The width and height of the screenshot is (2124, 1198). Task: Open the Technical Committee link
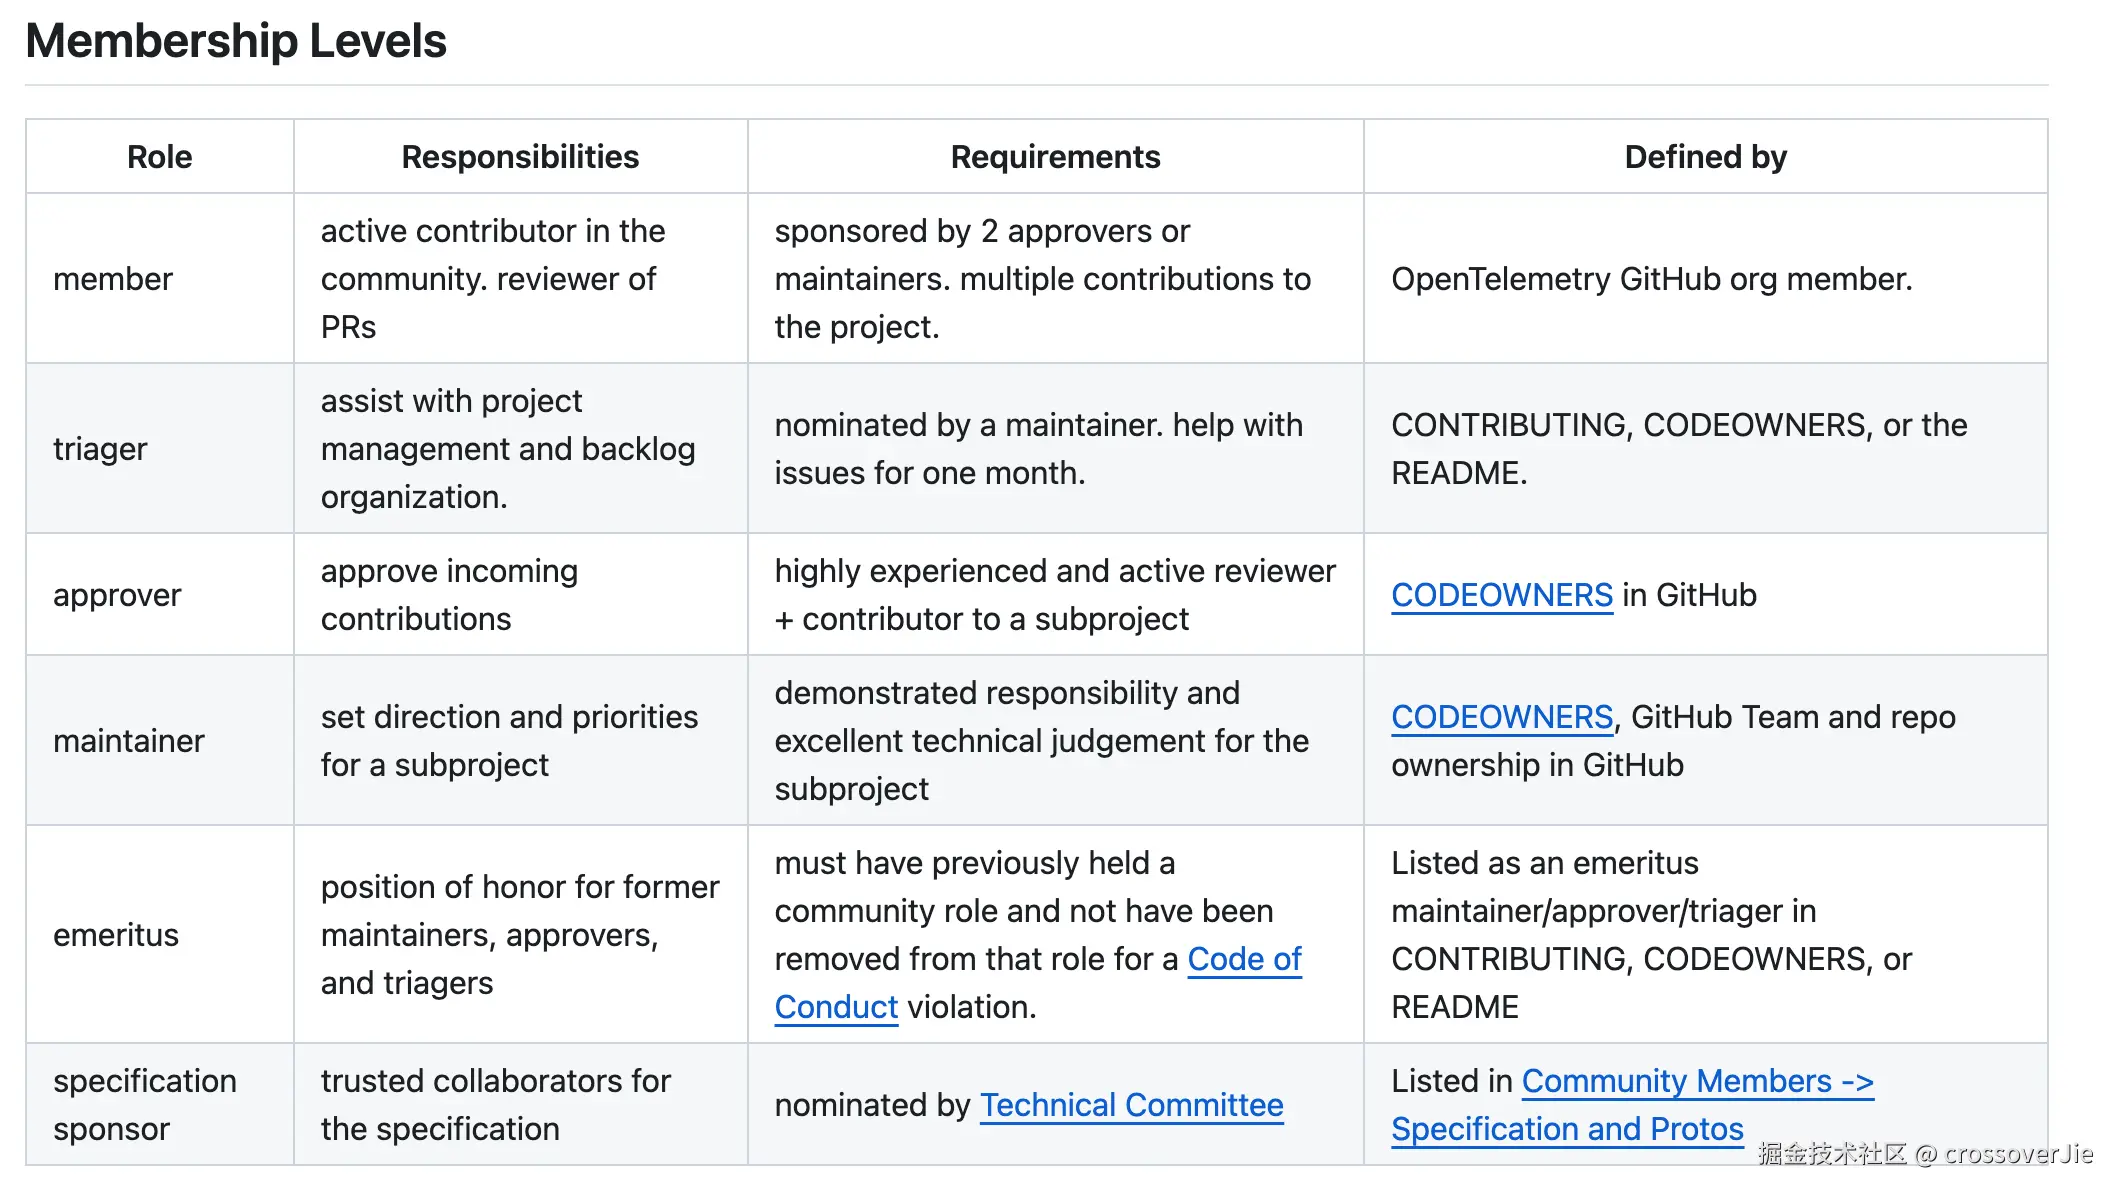tap(1130, 1105)
